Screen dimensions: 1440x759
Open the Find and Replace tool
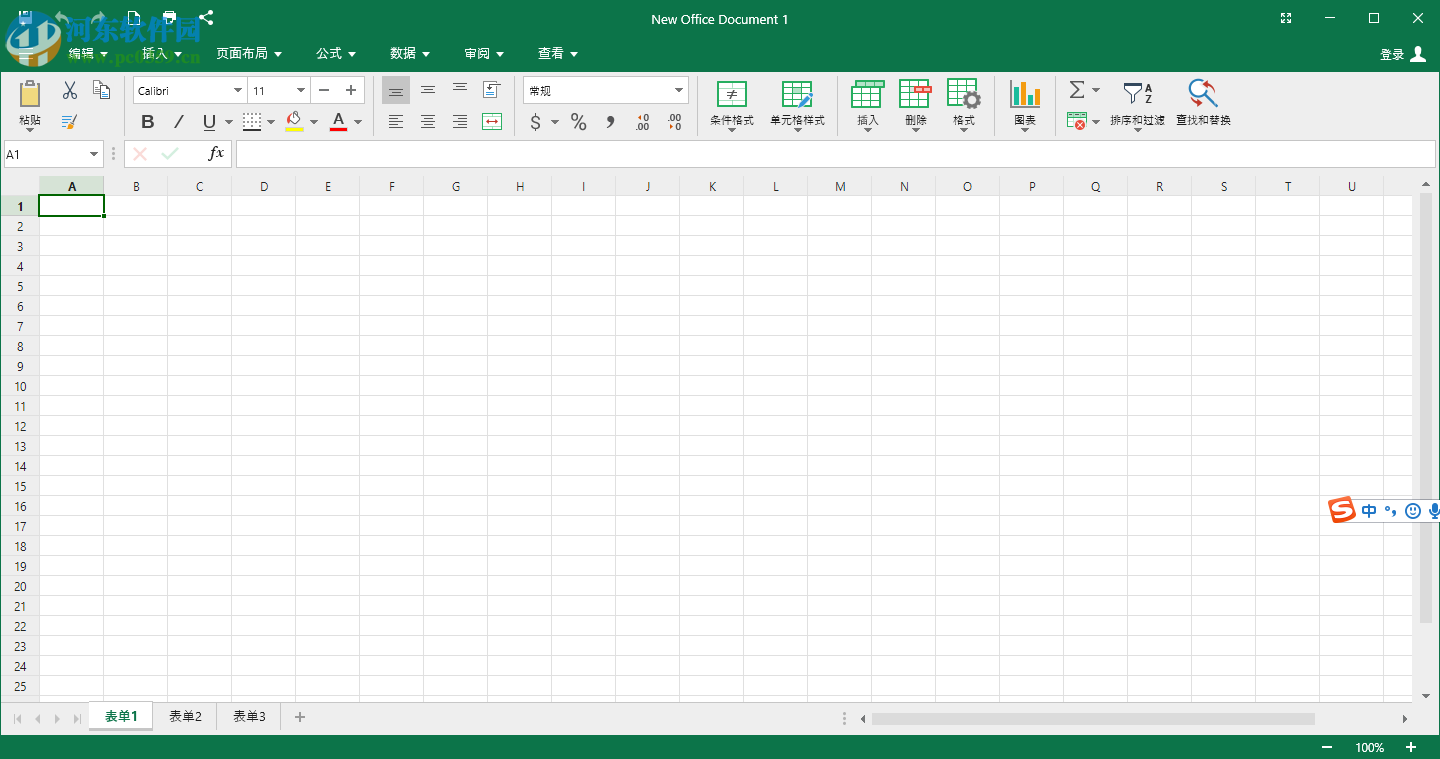tap(1201, 104)
